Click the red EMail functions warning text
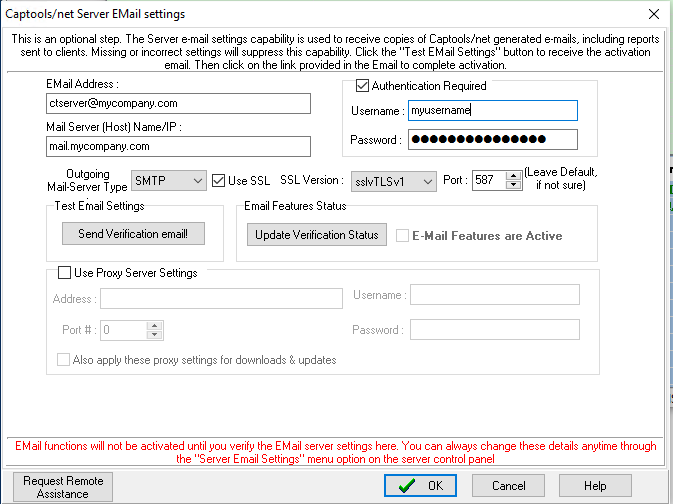 (336, 452)
